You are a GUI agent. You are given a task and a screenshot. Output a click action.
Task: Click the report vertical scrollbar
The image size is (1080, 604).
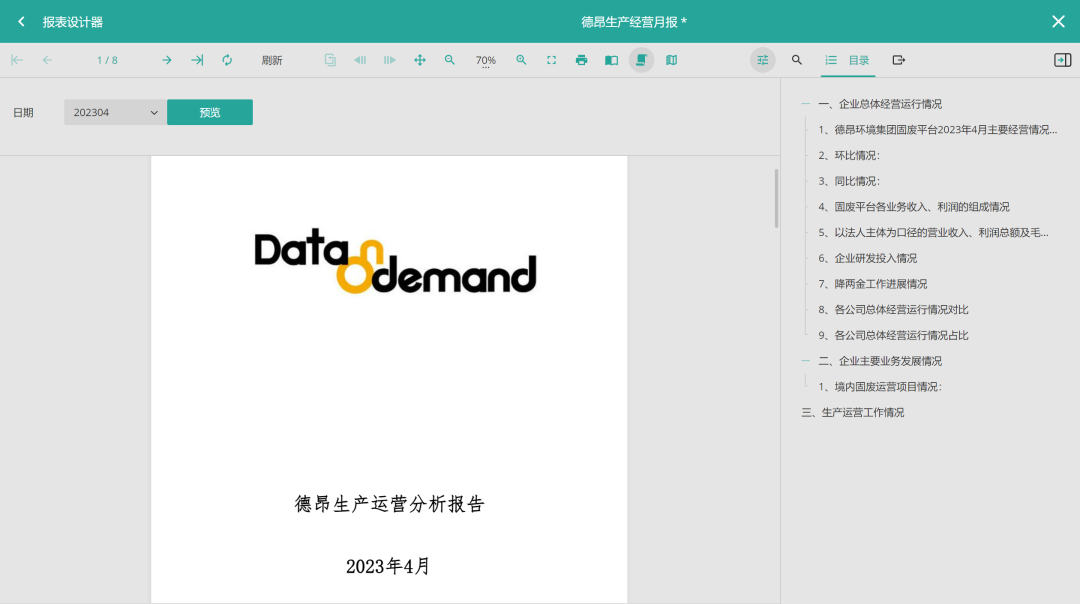[776, 198]
